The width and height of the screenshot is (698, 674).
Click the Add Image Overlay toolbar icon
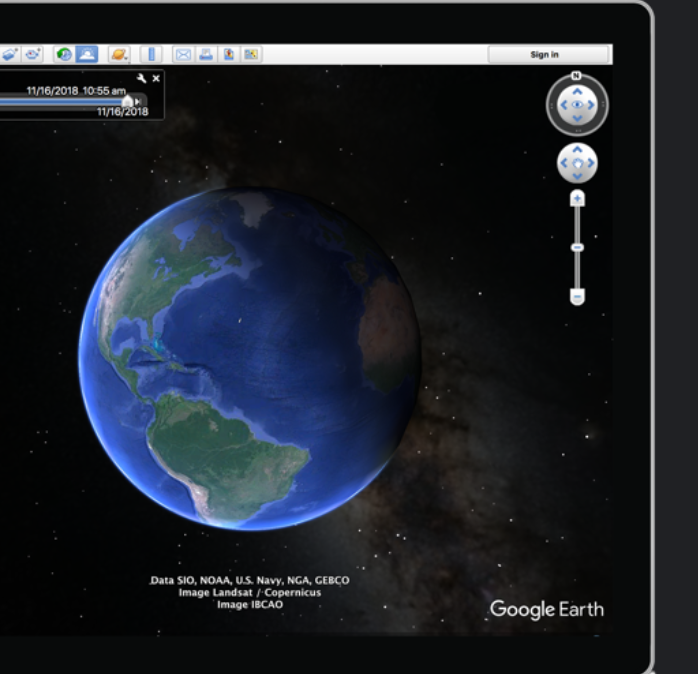click(x=10, y=54)
